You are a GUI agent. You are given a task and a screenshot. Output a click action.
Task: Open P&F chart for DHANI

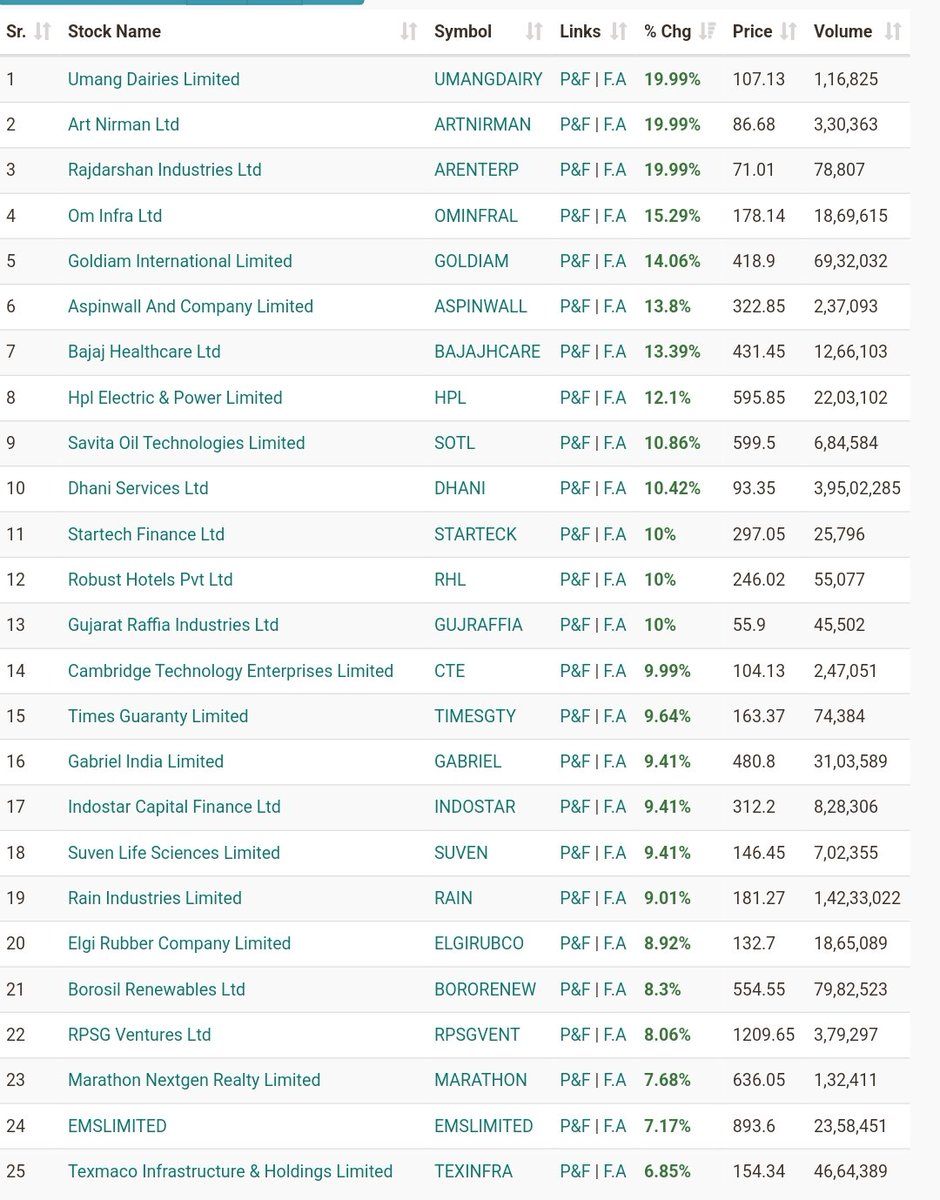click(575, 489)
